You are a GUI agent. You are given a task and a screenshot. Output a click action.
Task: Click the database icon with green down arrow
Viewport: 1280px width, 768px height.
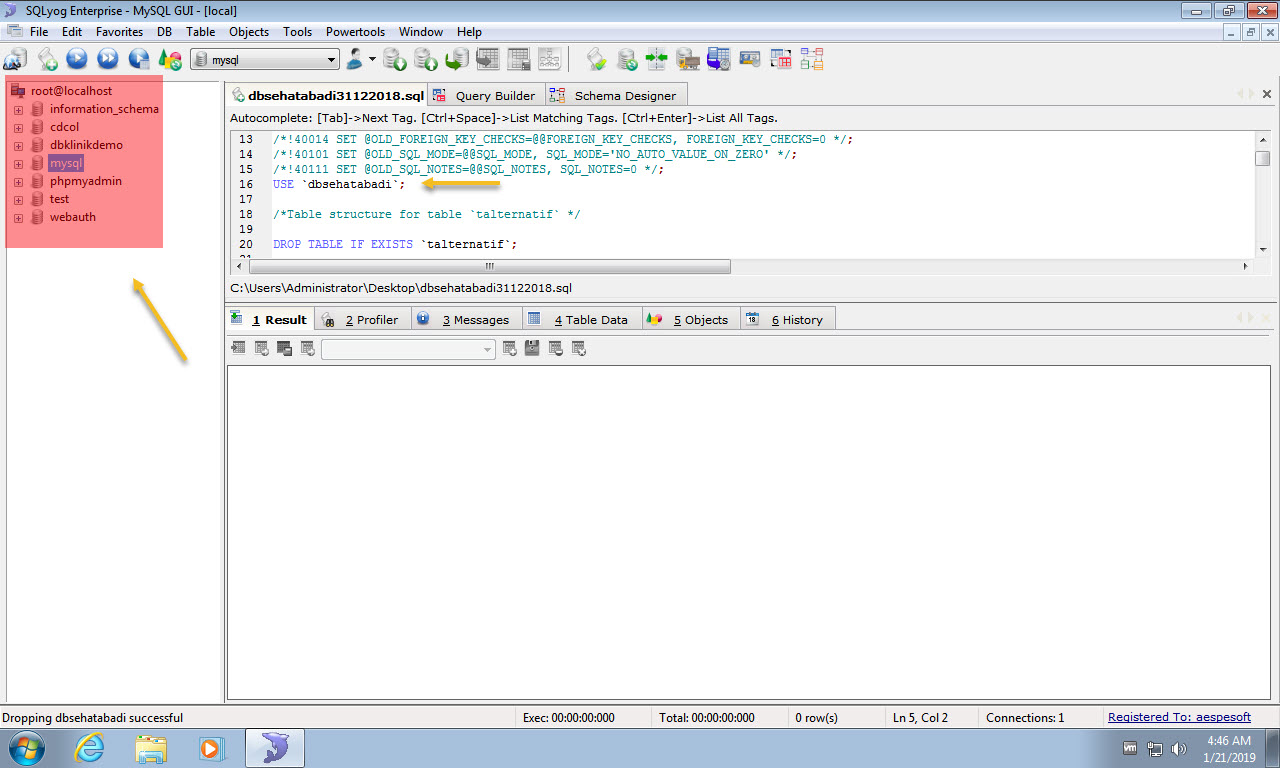395,59
